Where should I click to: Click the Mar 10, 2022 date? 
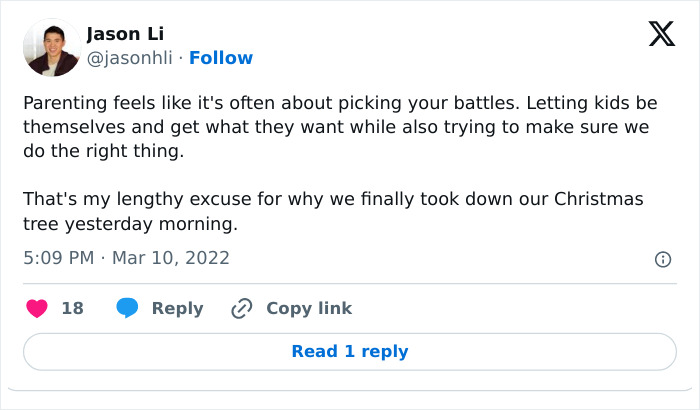point(170,258)
